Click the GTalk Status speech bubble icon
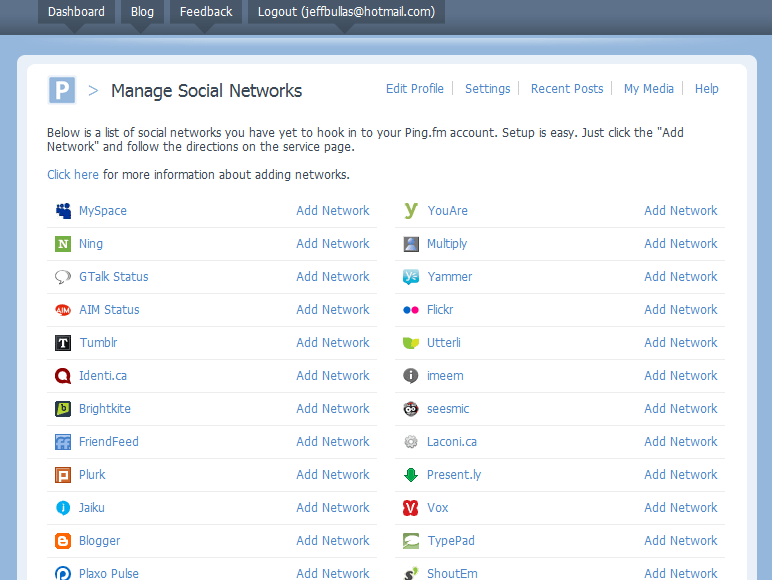 coord(63,277)
